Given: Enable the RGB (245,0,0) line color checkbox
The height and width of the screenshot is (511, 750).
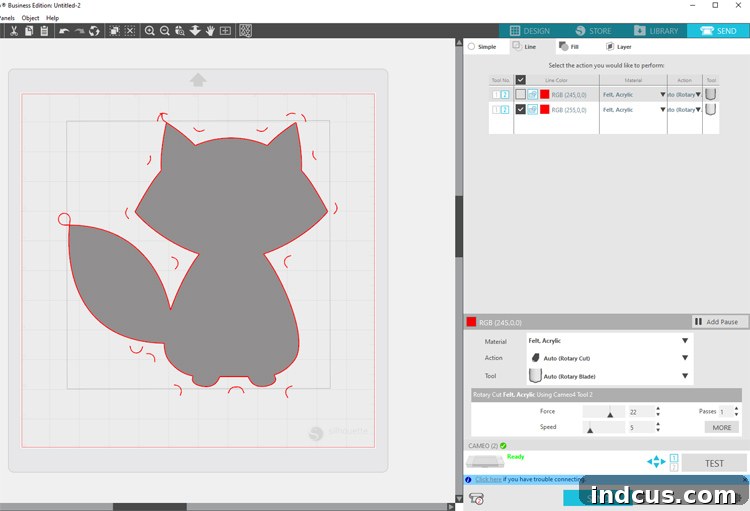Looking at the screenshot, I should (520, 95).
